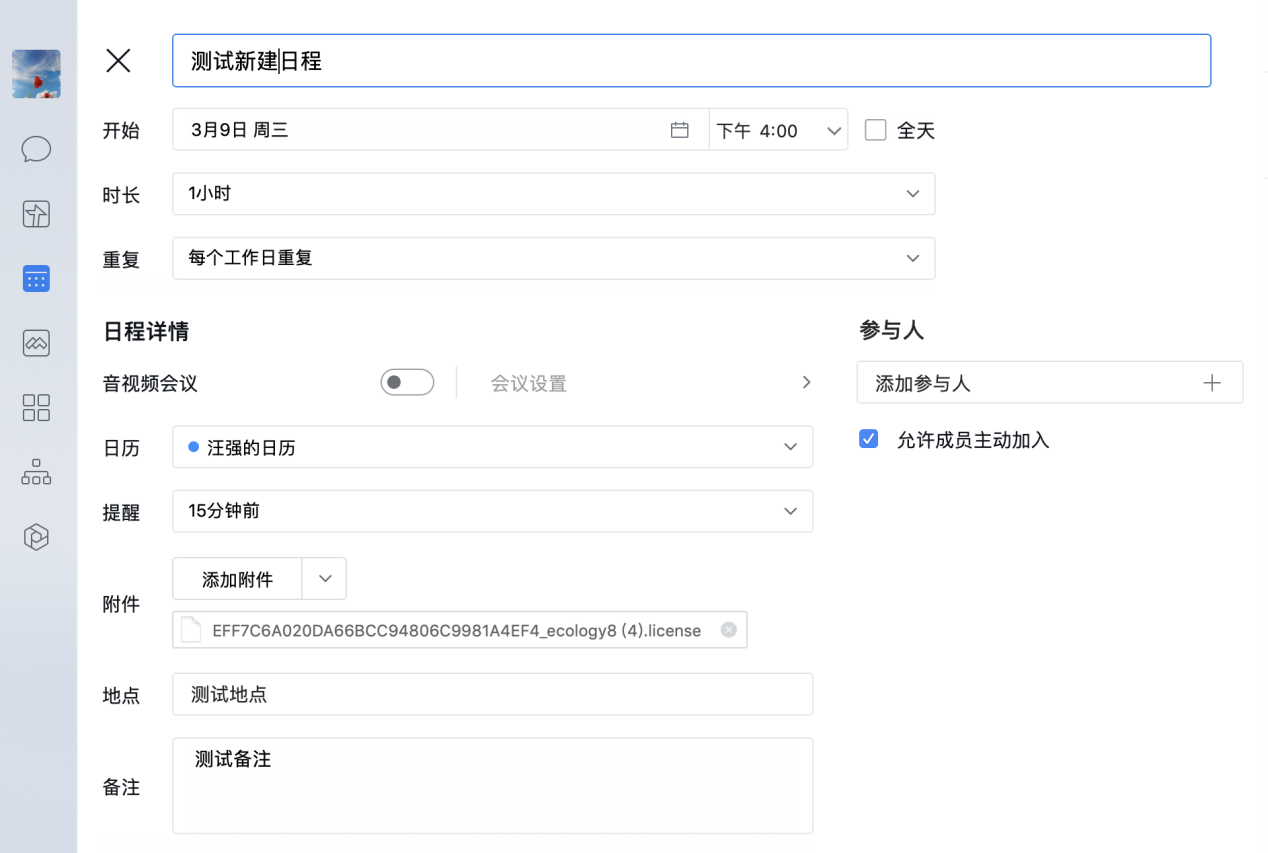Click the 添加附件 button
Viewport: 1268px width, 853px height.
(x=237, y=579)
